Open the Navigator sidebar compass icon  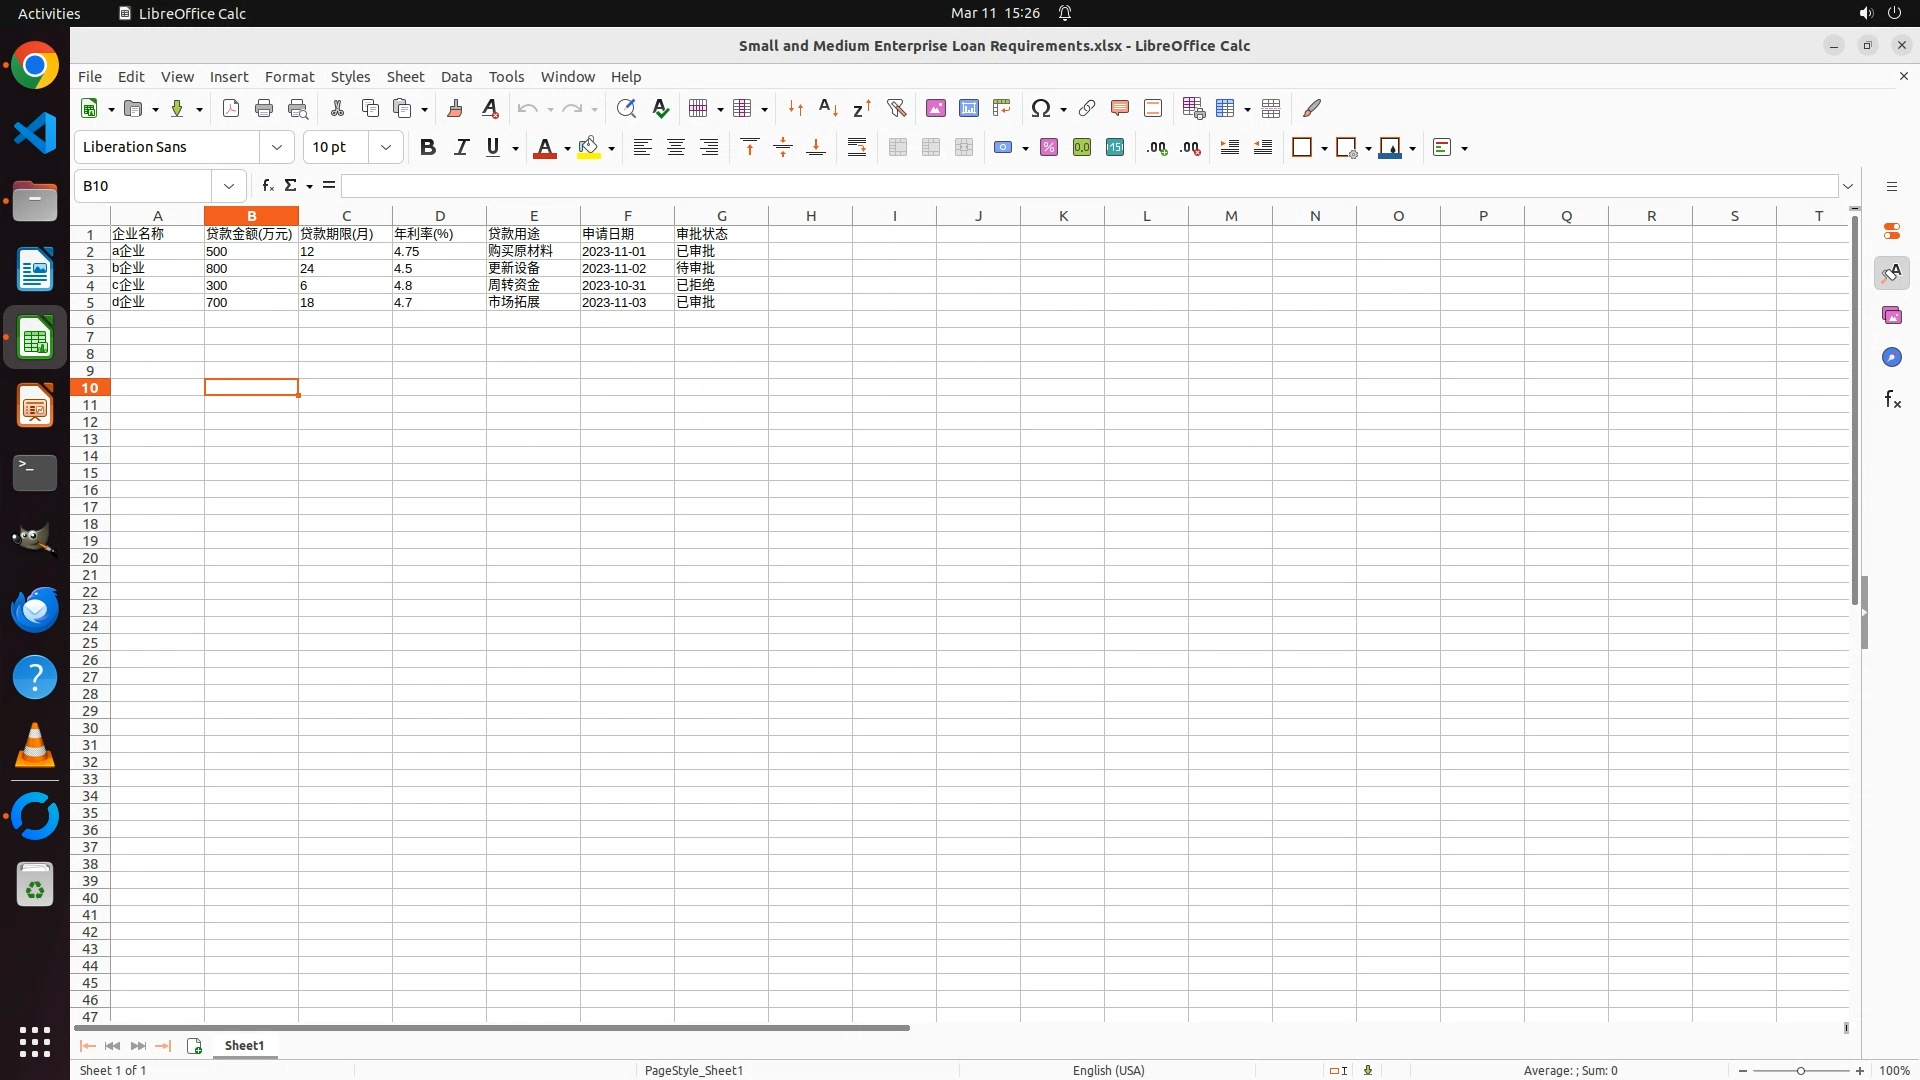click(1892, 358)
